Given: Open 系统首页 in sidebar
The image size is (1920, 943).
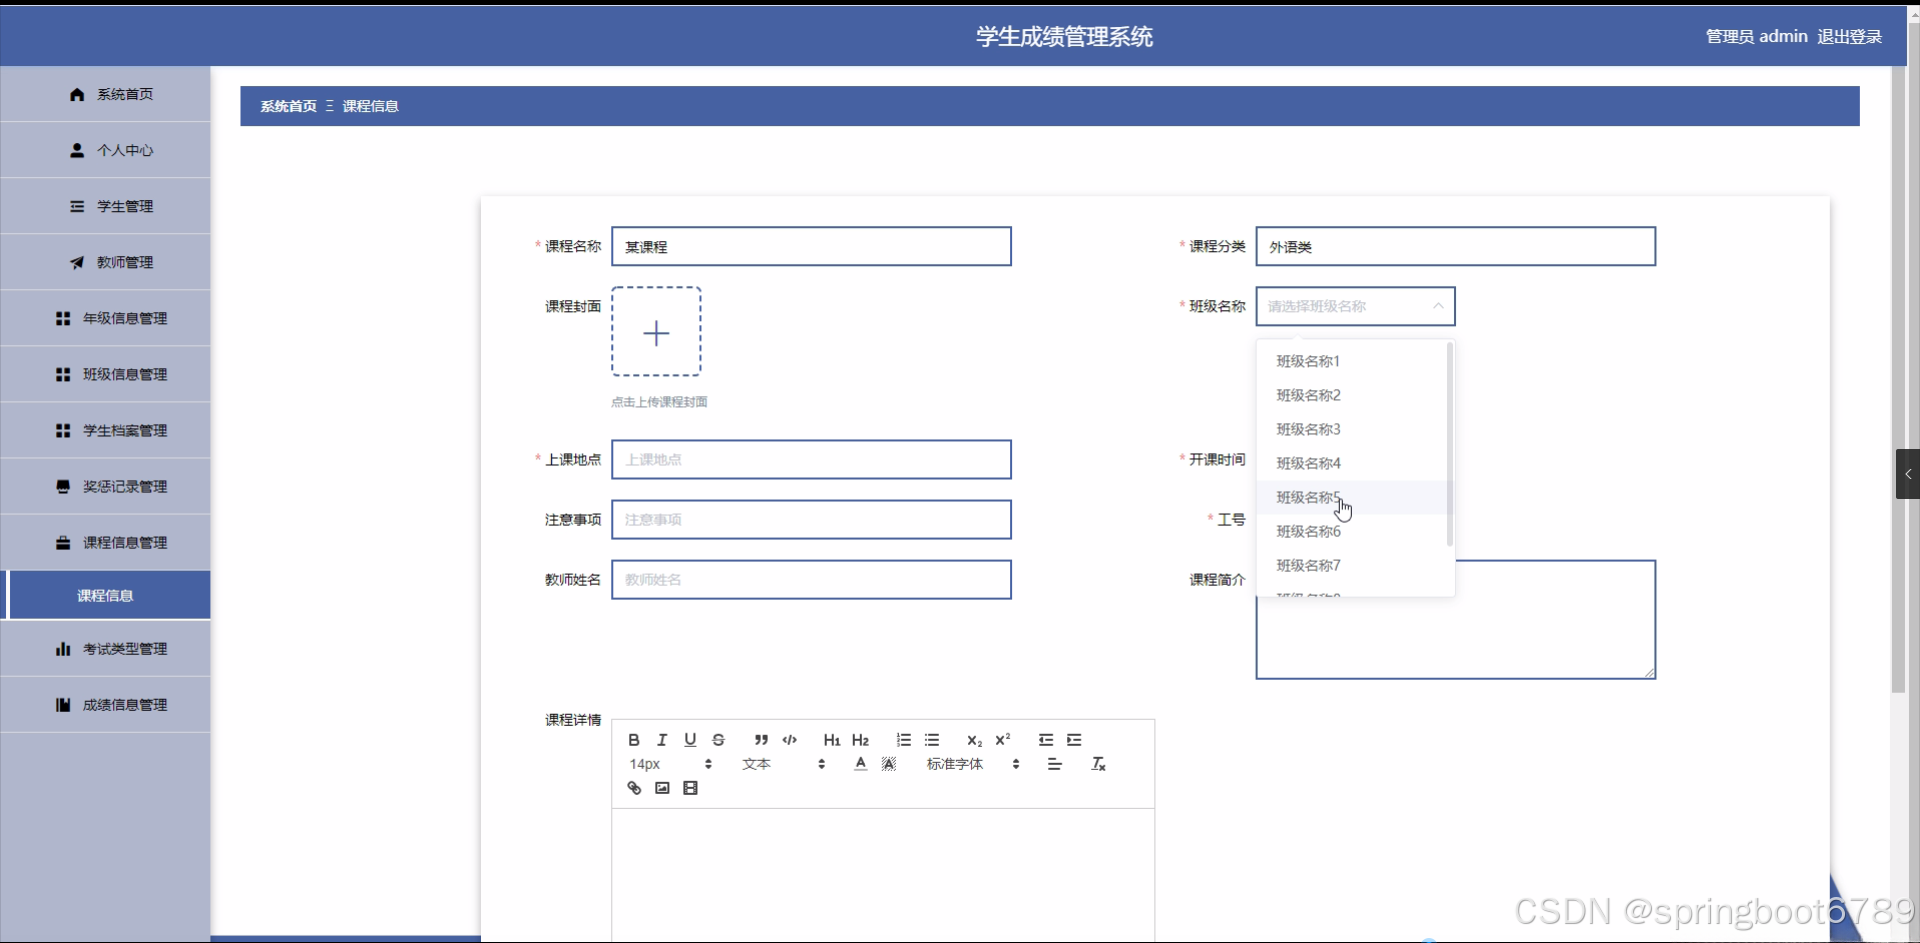Looking at the screenshot, I should 105,94.
